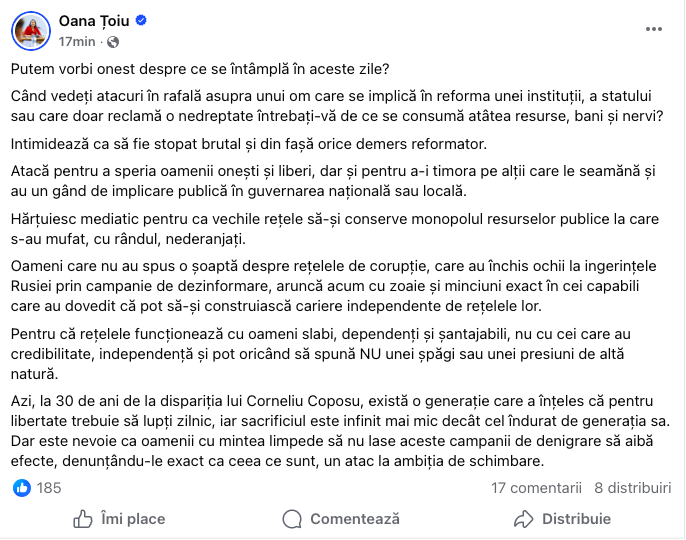Open the 17min post timestamp
686x540 pixels.
coord(79,42)
